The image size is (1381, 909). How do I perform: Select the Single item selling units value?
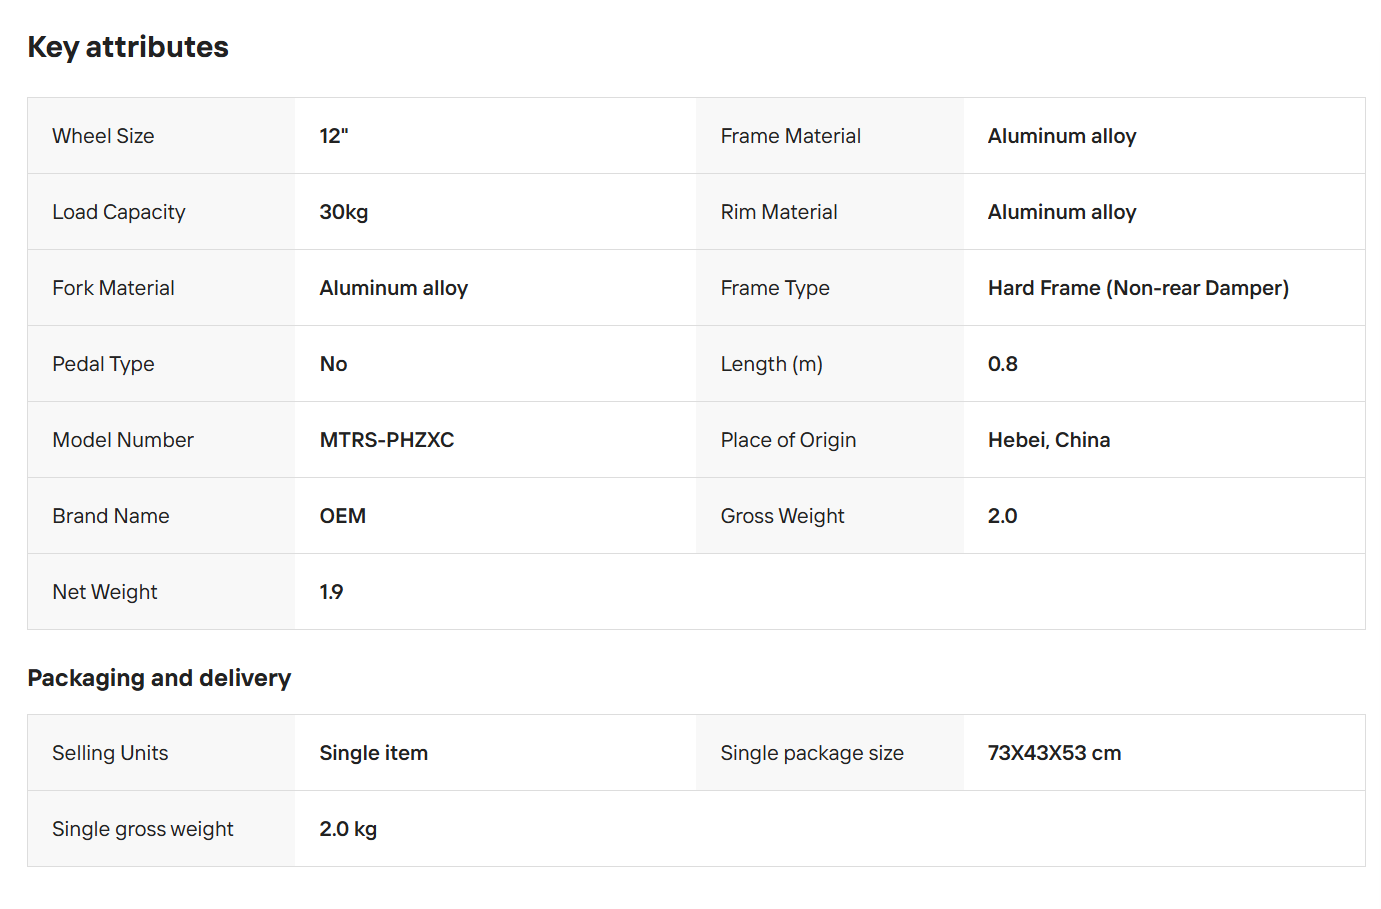[x=374, y=753]
